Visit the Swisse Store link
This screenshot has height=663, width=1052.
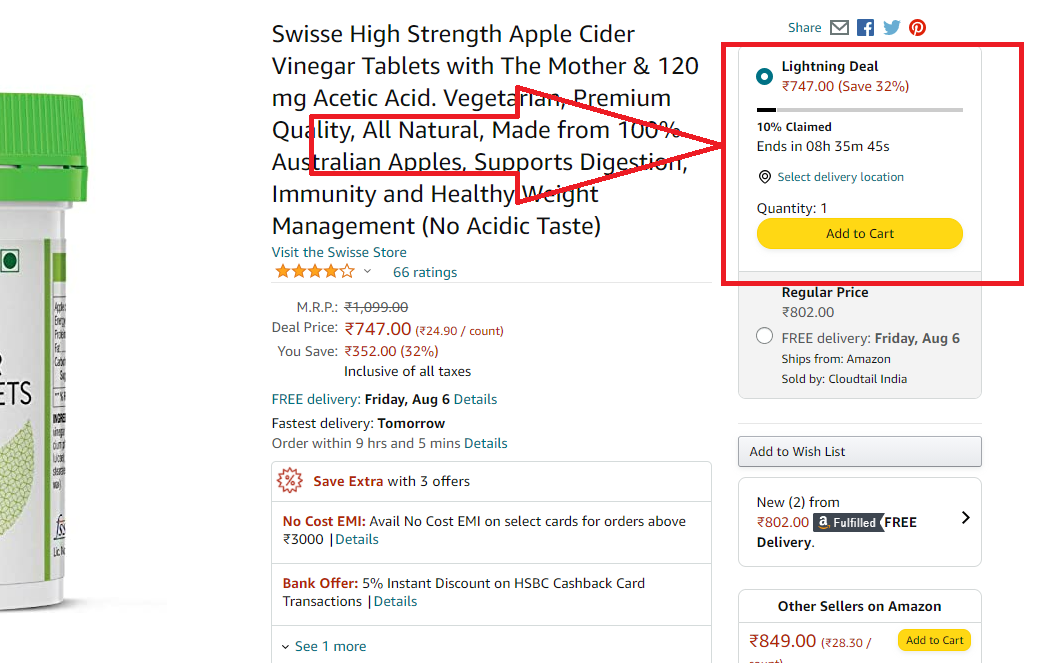339,252
